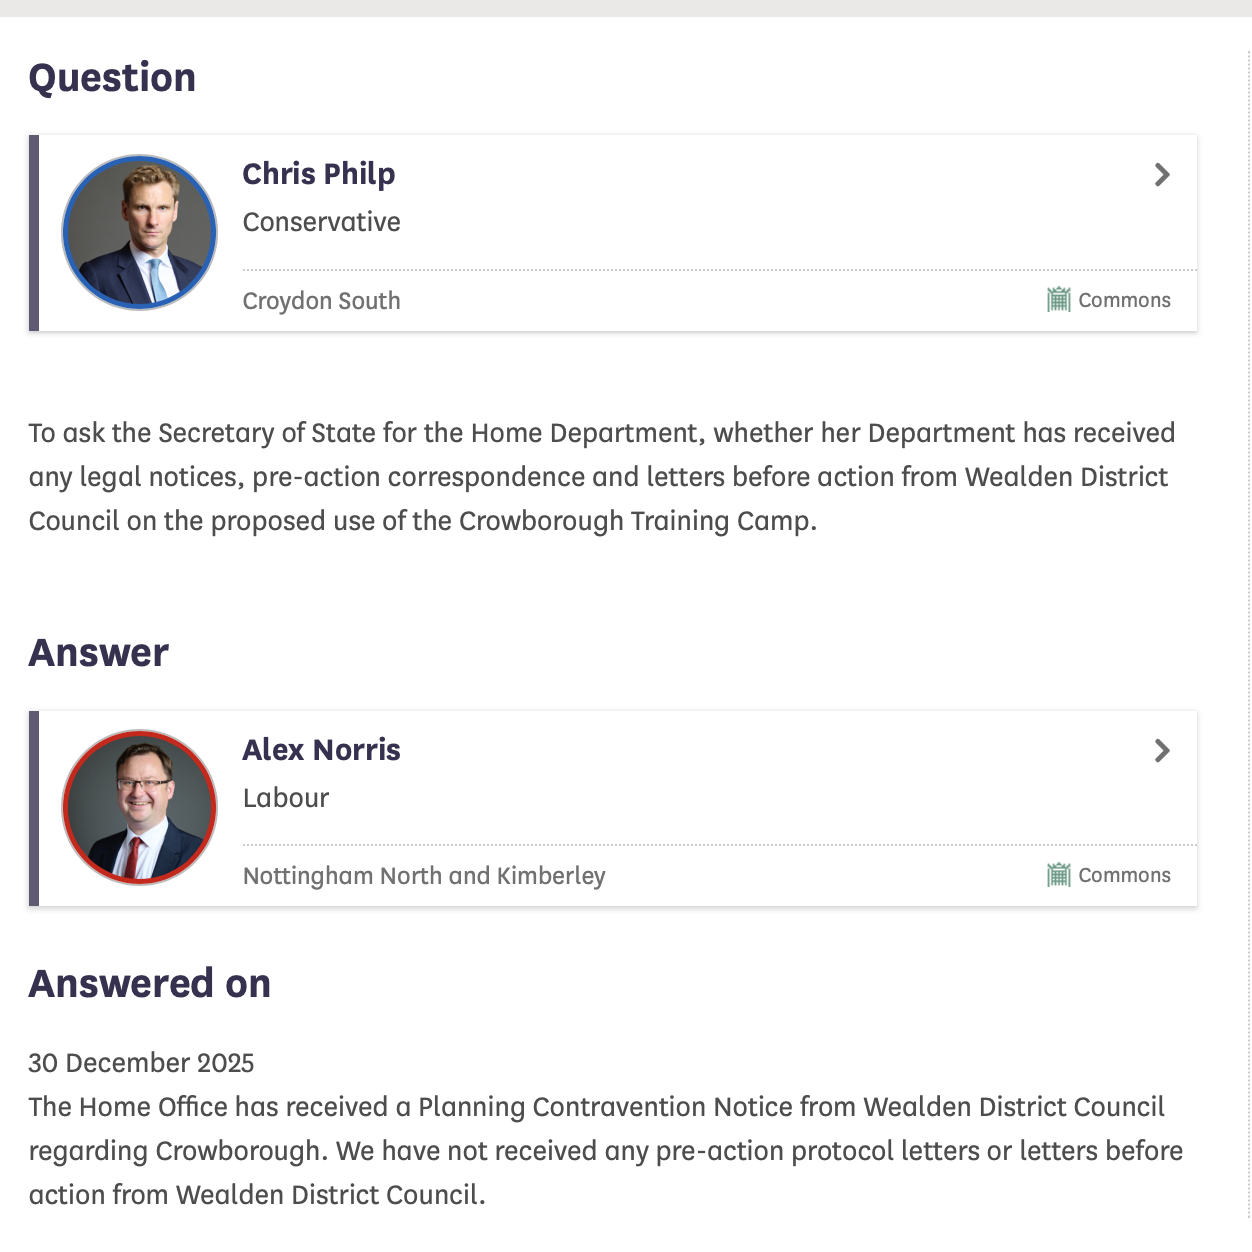Click the Answer heading
The image size is (1252, 1252).
pyautogui.click(x=99, y=653)
